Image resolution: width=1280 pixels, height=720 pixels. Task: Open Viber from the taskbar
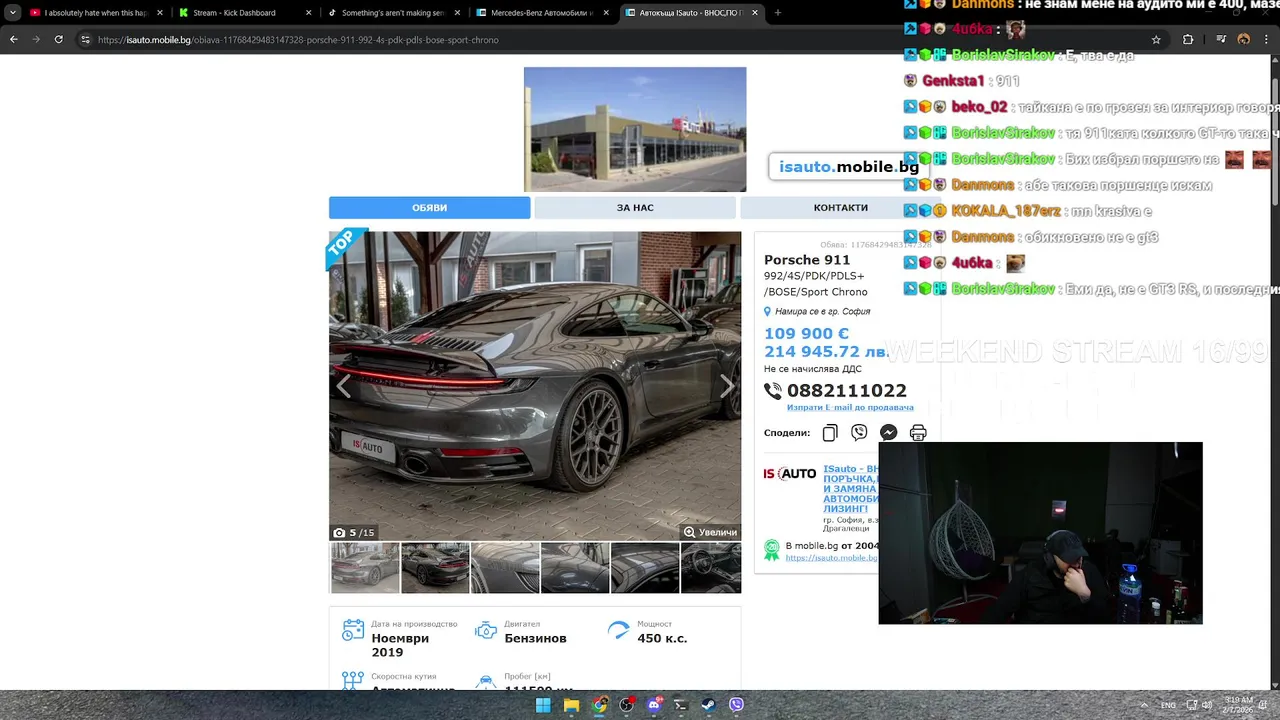737,705
